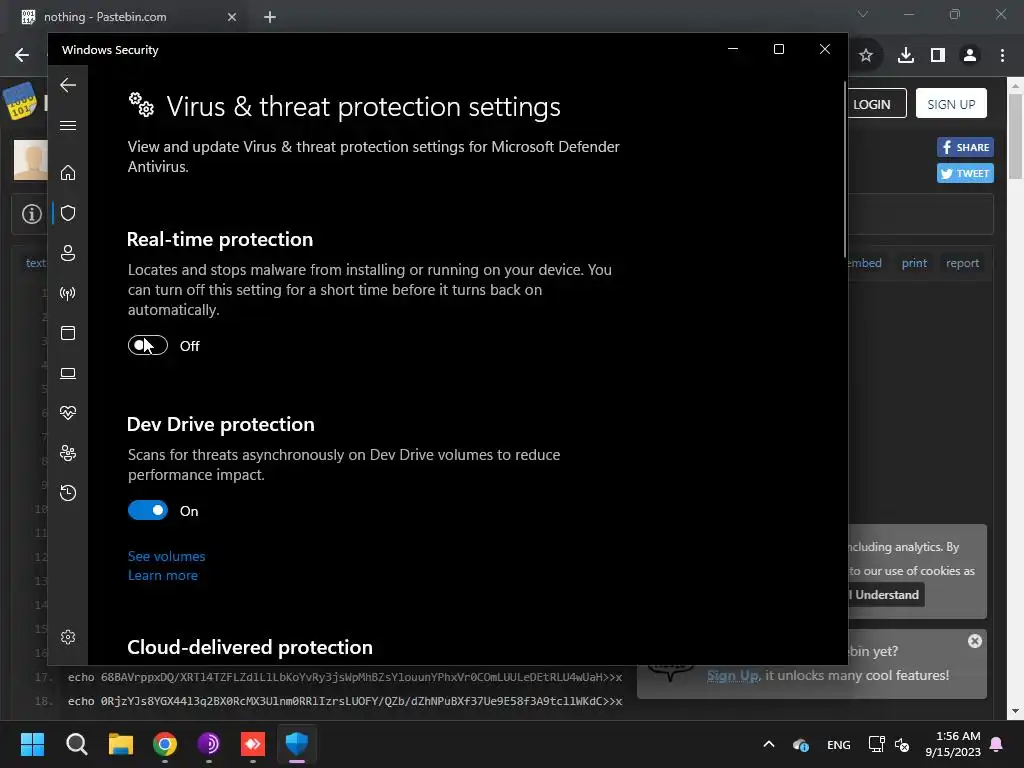Viewport: 1024px width, 768px height.
Task: Bookmark this page with star icon
Action: tap(866, 56)
